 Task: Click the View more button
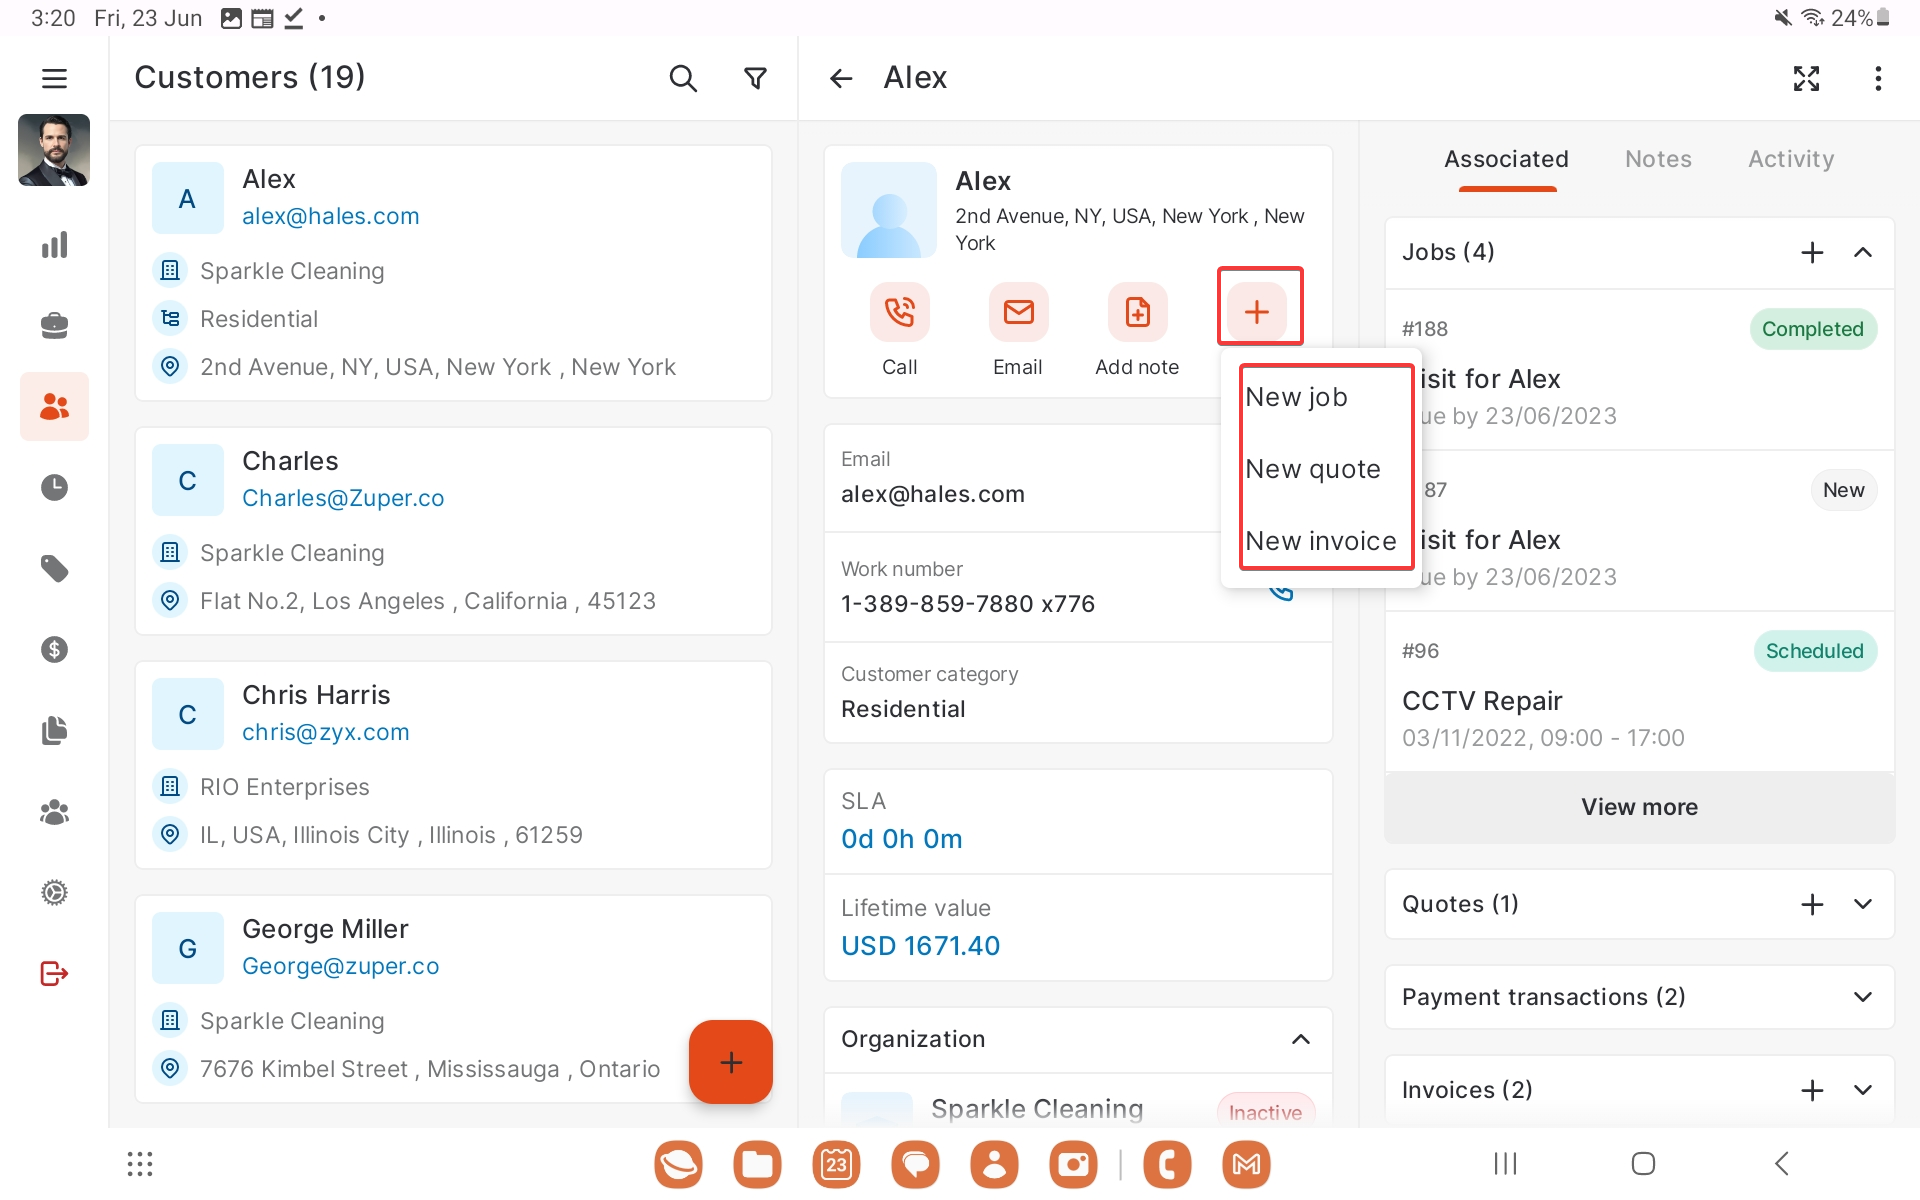1639,807
